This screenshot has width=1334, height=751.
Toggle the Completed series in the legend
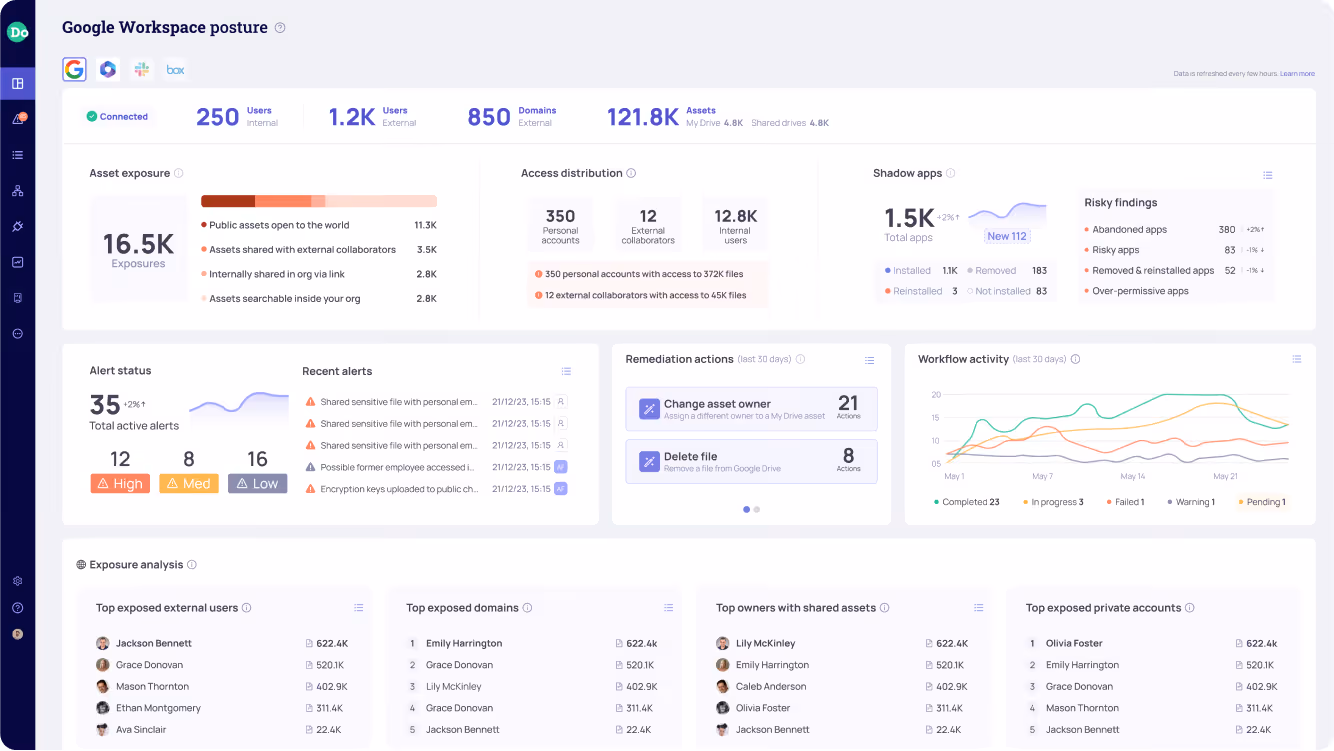[967, 502]
